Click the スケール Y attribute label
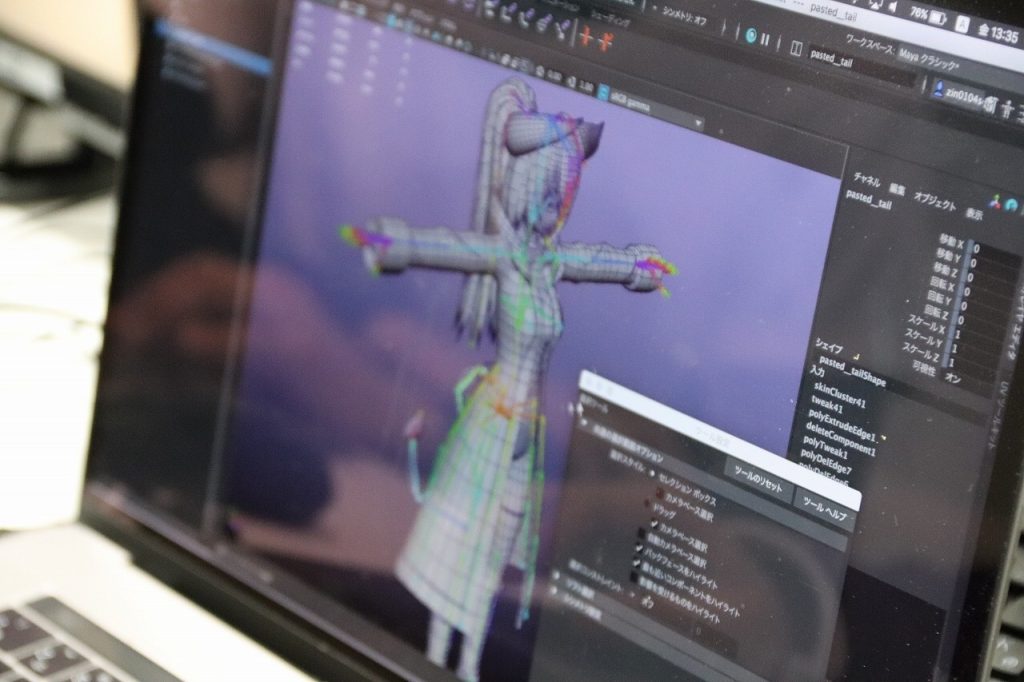1024x682 pixels. [x=923, y=338]
